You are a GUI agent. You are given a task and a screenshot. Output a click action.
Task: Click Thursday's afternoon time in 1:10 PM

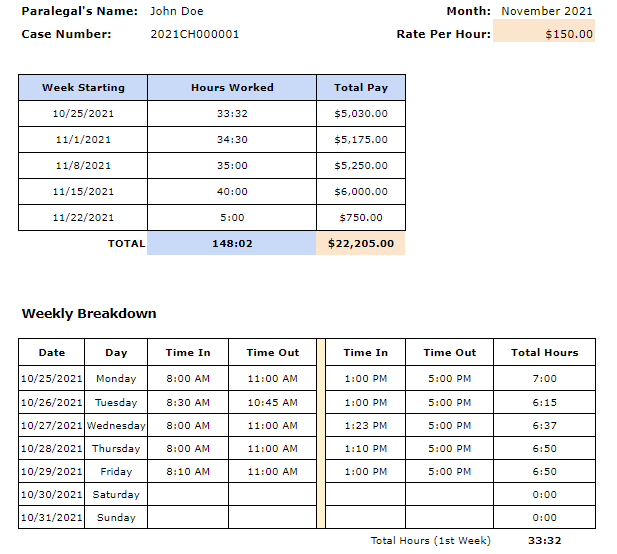366,449
